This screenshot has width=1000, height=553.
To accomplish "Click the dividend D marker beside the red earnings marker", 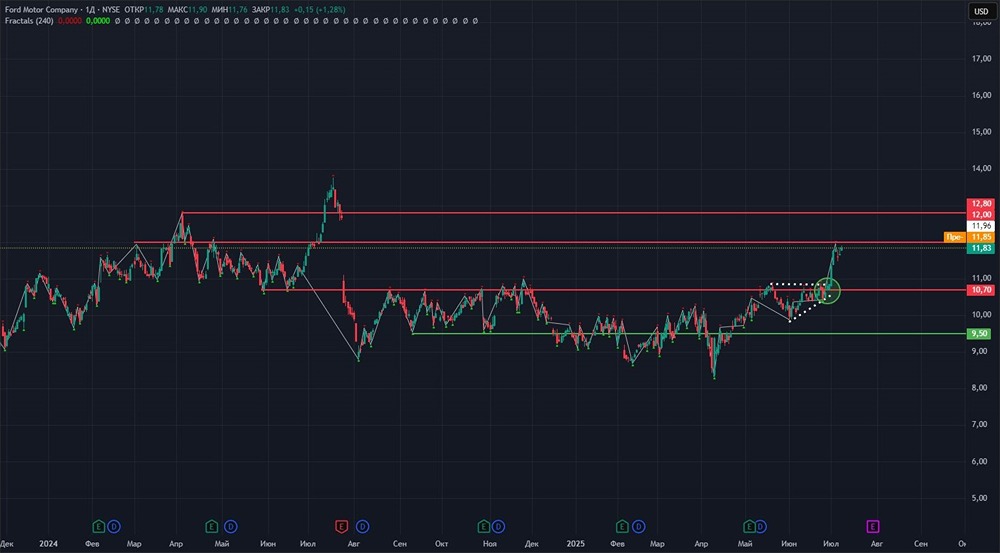I will click(x=361, y=525).
